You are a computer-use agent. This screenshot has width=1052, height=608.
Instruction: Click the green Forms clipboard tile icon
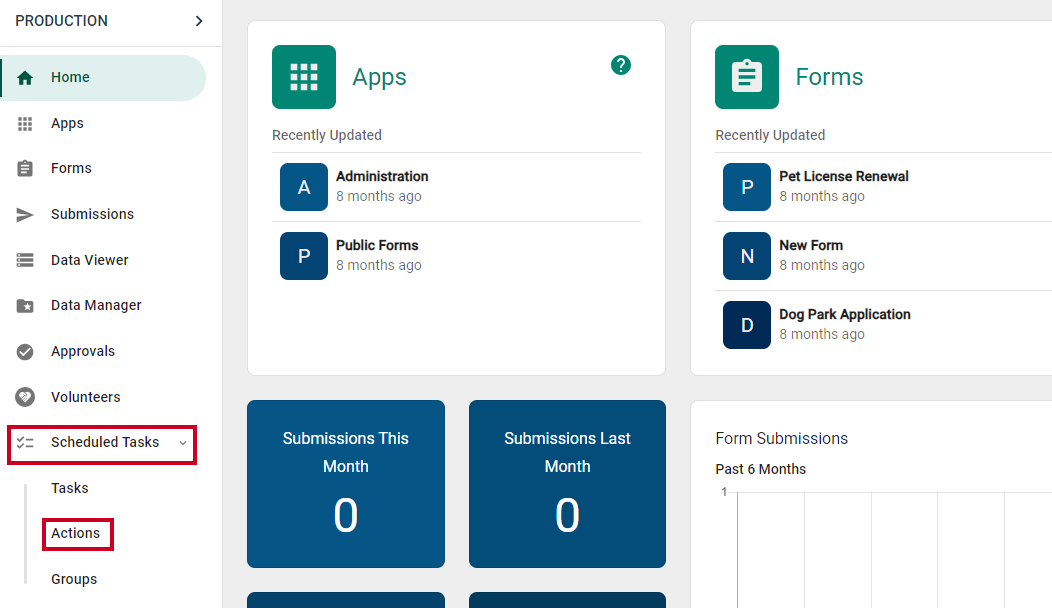click(x=747, y=77)
